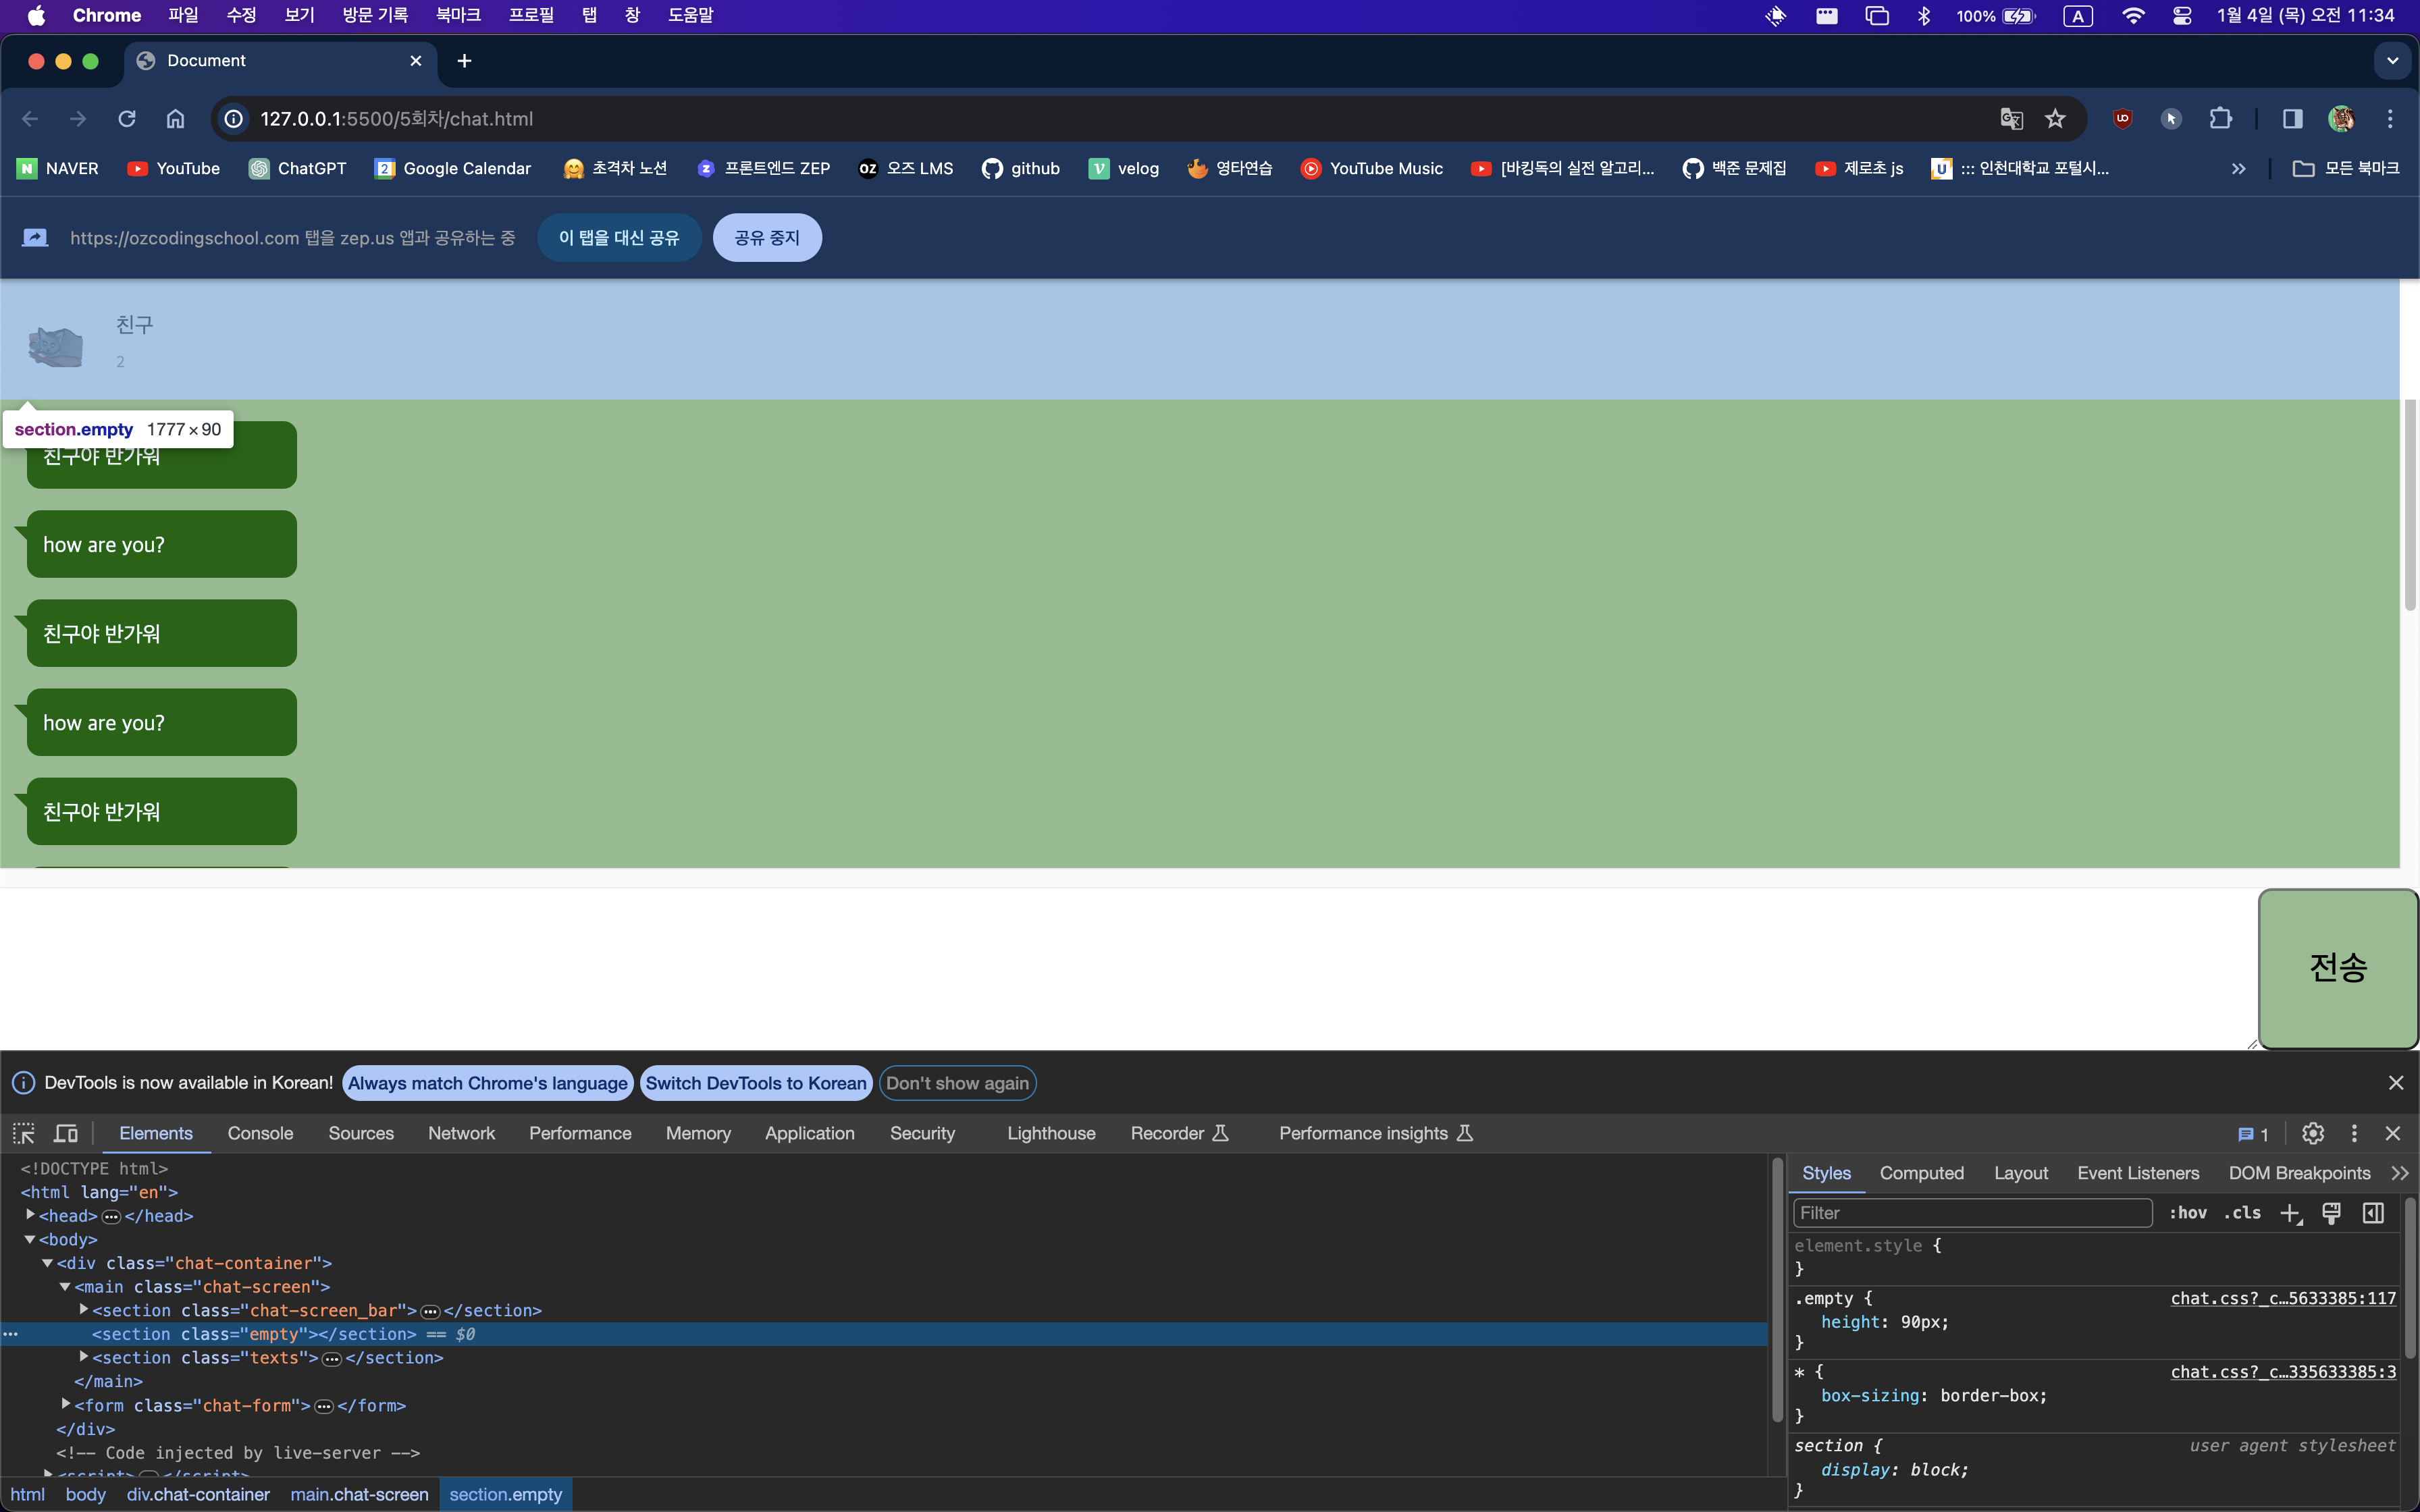This screenshot has width=2420, height=1512.
Task: Open the Chrome extensions puzzle icon
Action: click(x=2220, y=119)
